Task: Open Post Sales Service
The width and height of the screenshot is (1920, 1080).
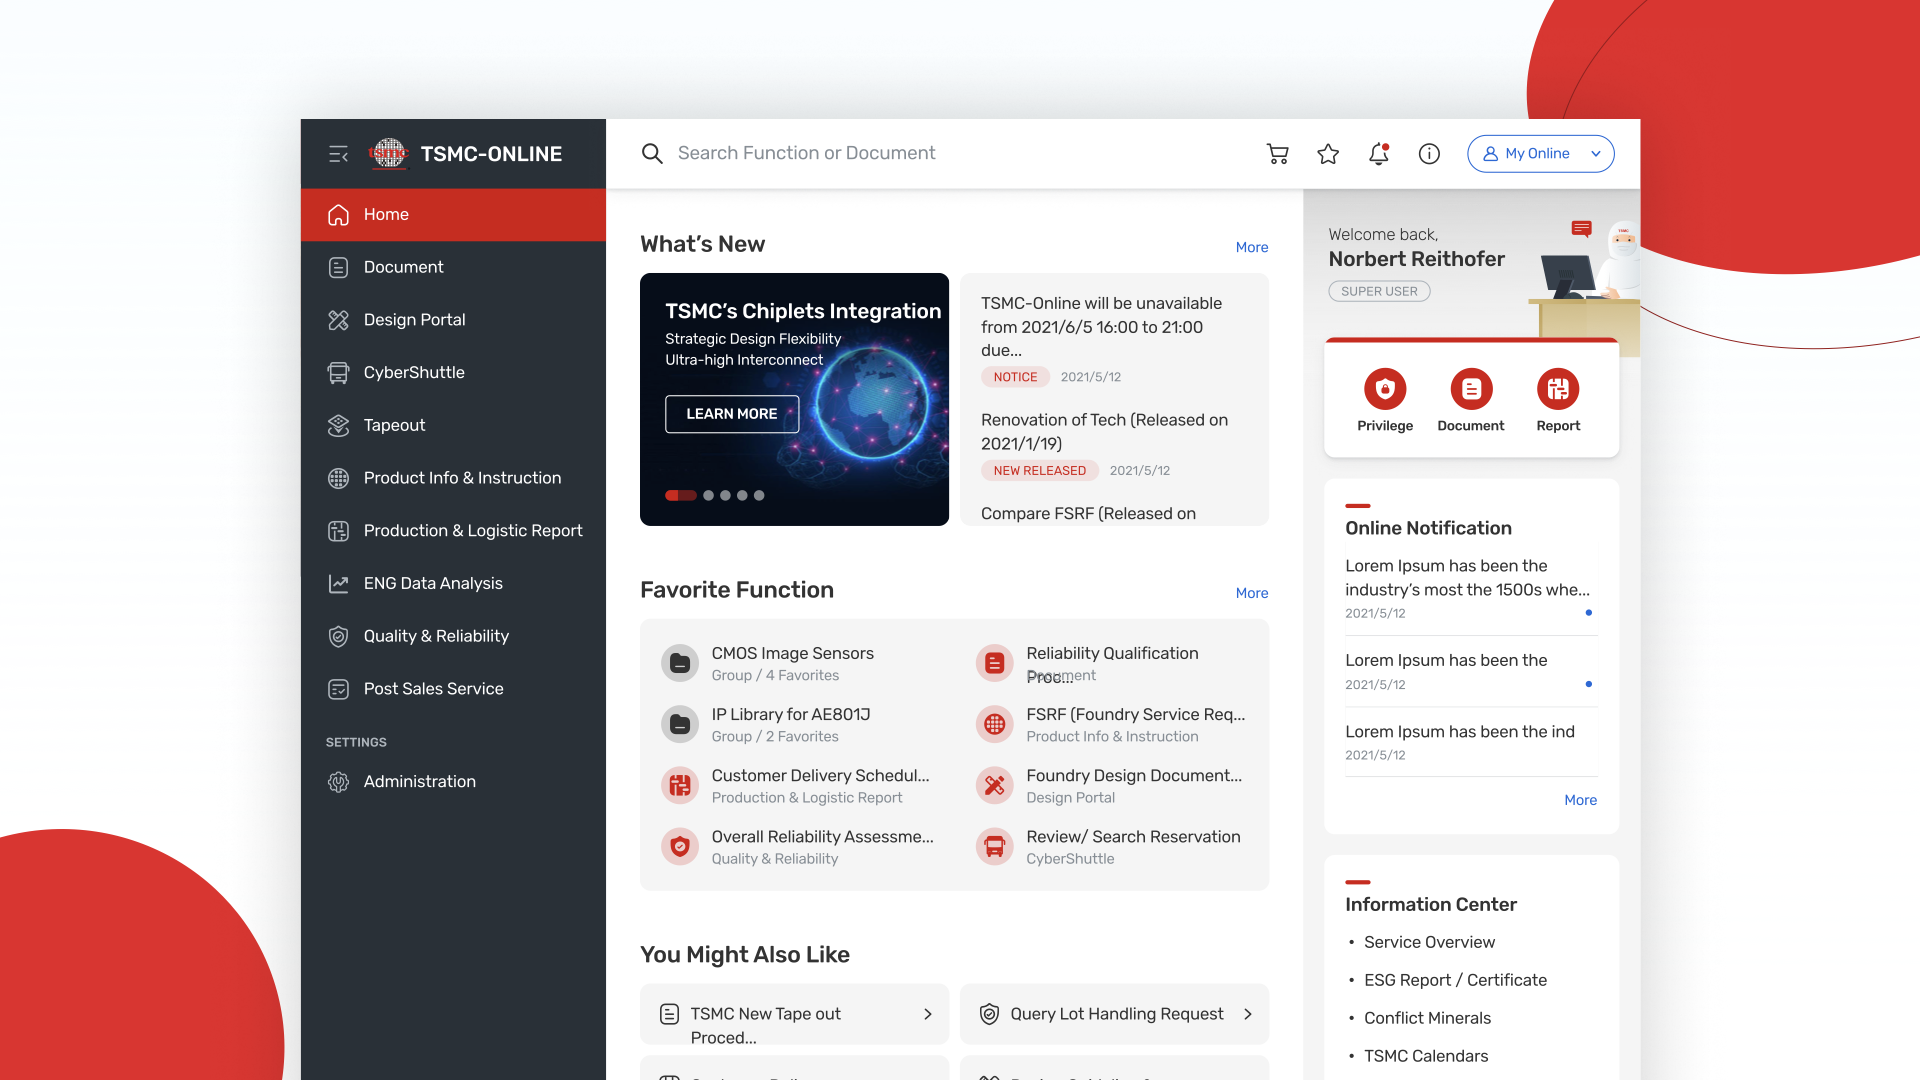Action: 453,689
